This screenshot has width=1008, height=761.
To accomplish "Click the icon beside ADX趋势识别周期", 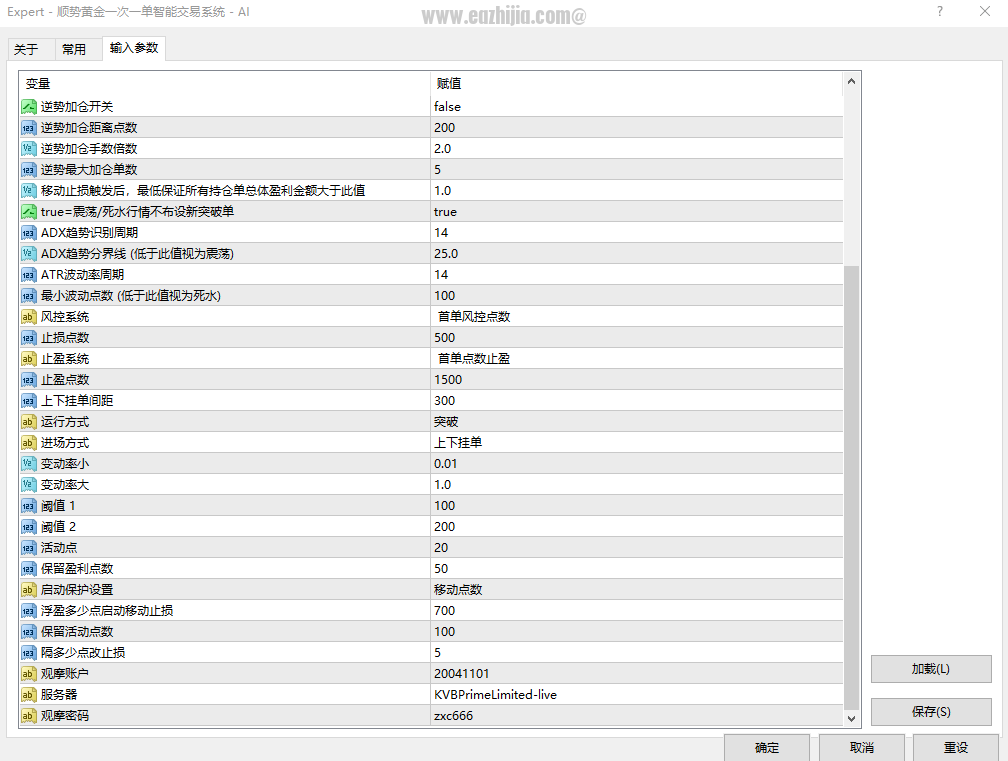I will (28, 233).
